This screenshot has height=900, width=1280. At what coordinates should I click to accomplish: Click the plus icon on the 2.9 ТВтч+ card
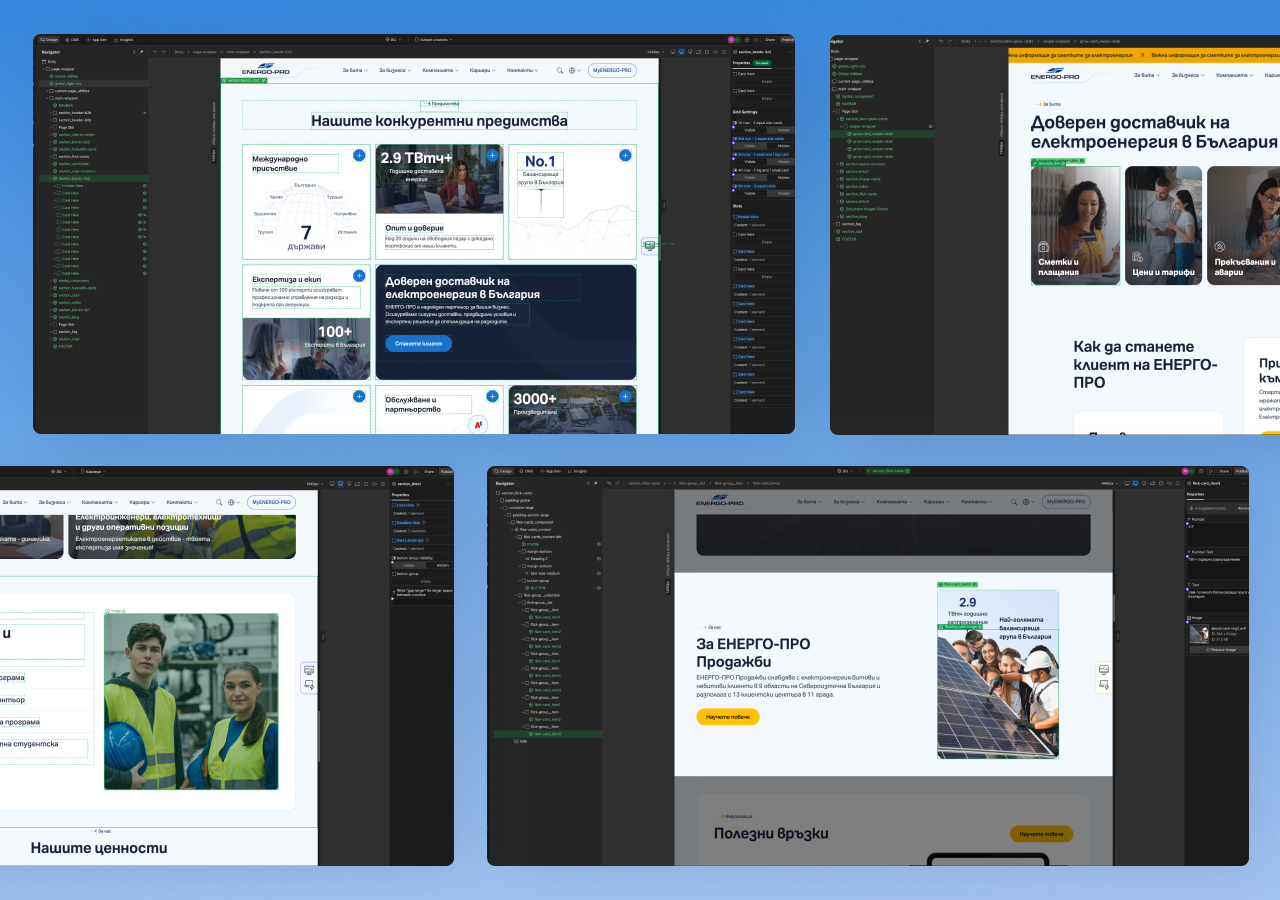[492, 155]
